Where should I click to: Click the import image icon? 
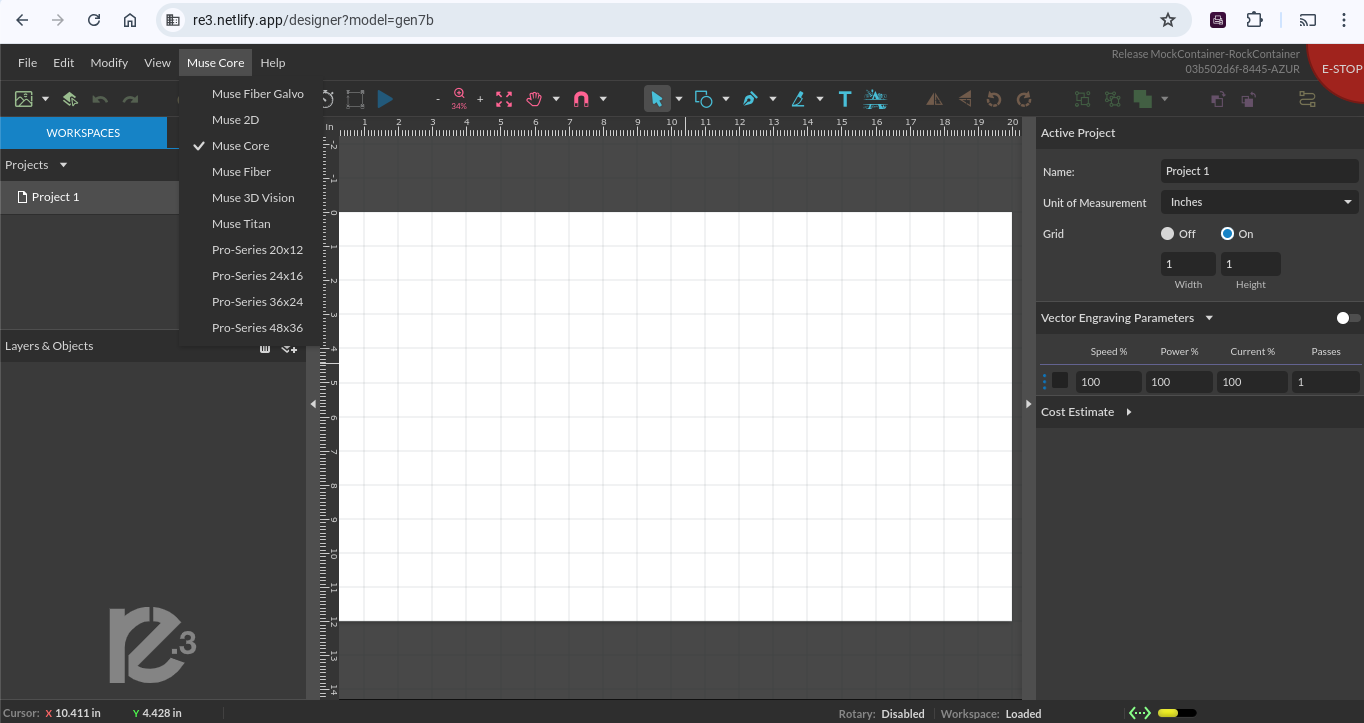(x=24, y=99)
